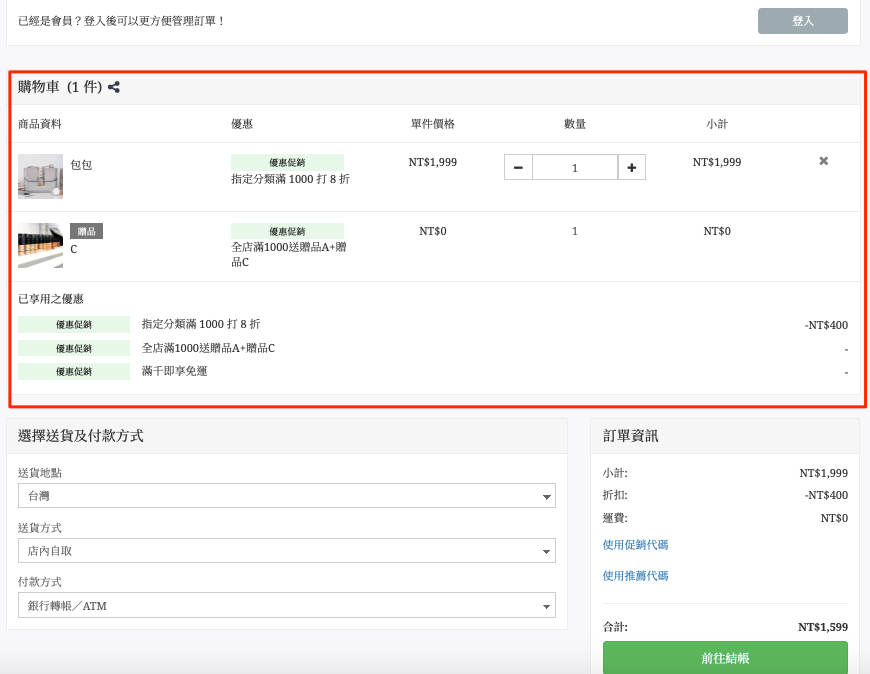Click the 包包 product name
This screenshot has width=870, height=674.
[81, 165]
